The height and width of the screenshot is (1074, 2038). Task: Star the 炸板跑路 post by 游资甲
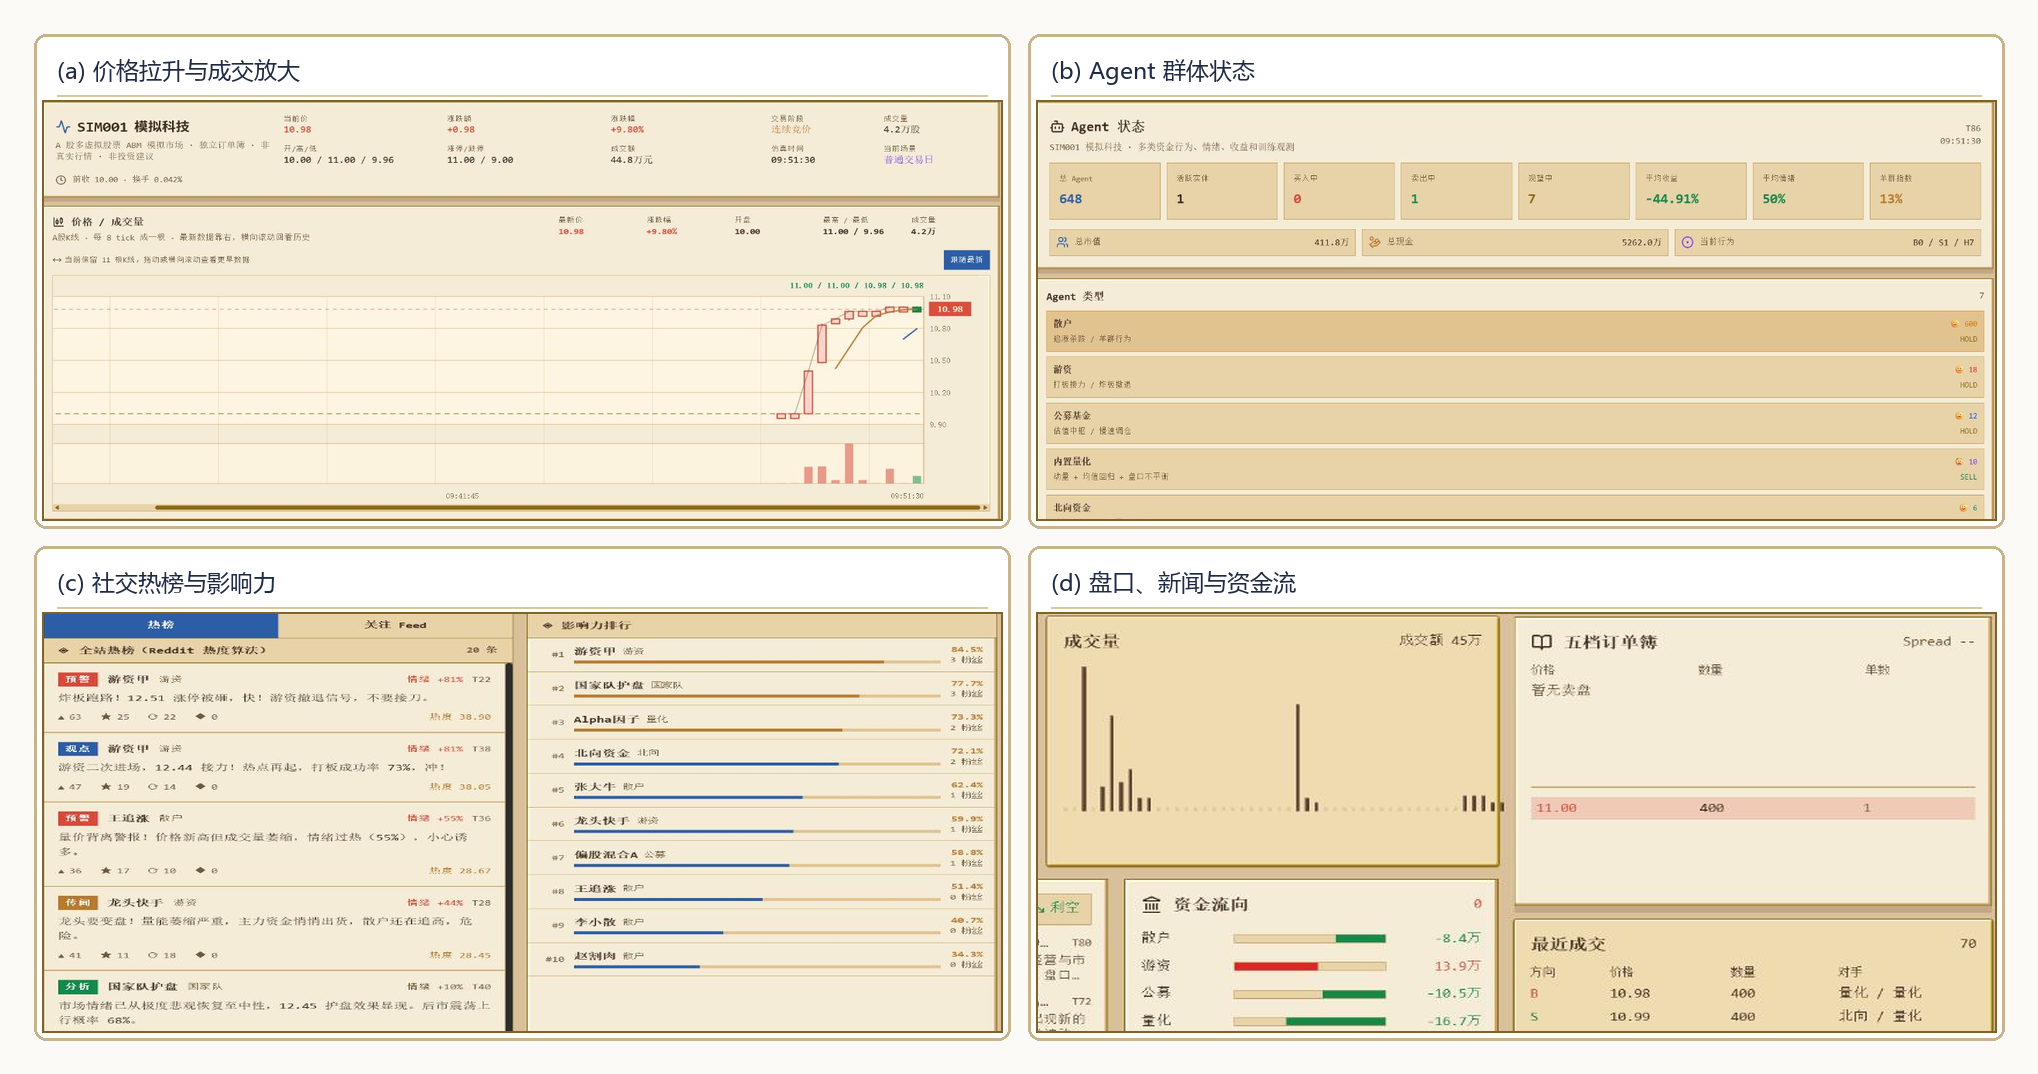click(x=106, y=717)
